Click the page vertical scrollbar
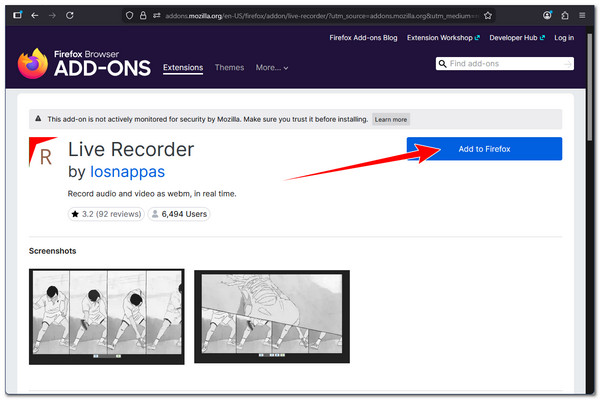 tap(590, 86)
